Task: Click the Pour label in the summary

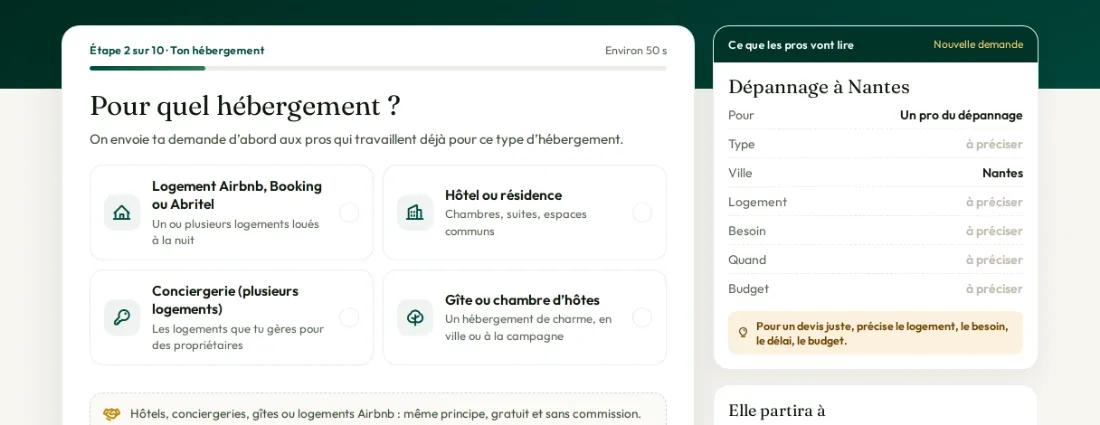Action: click(x=741, y=115)
